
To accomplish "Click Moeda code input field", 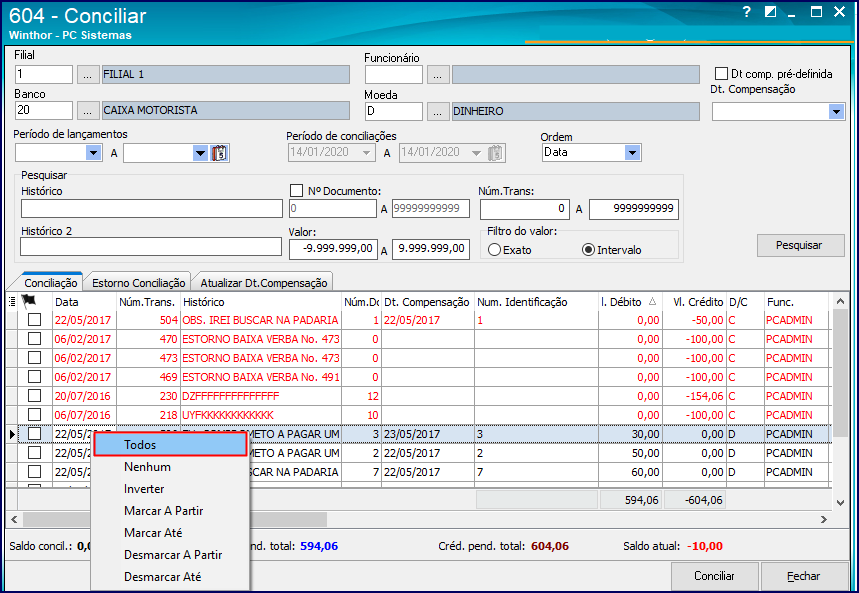I will coord(394,111).
